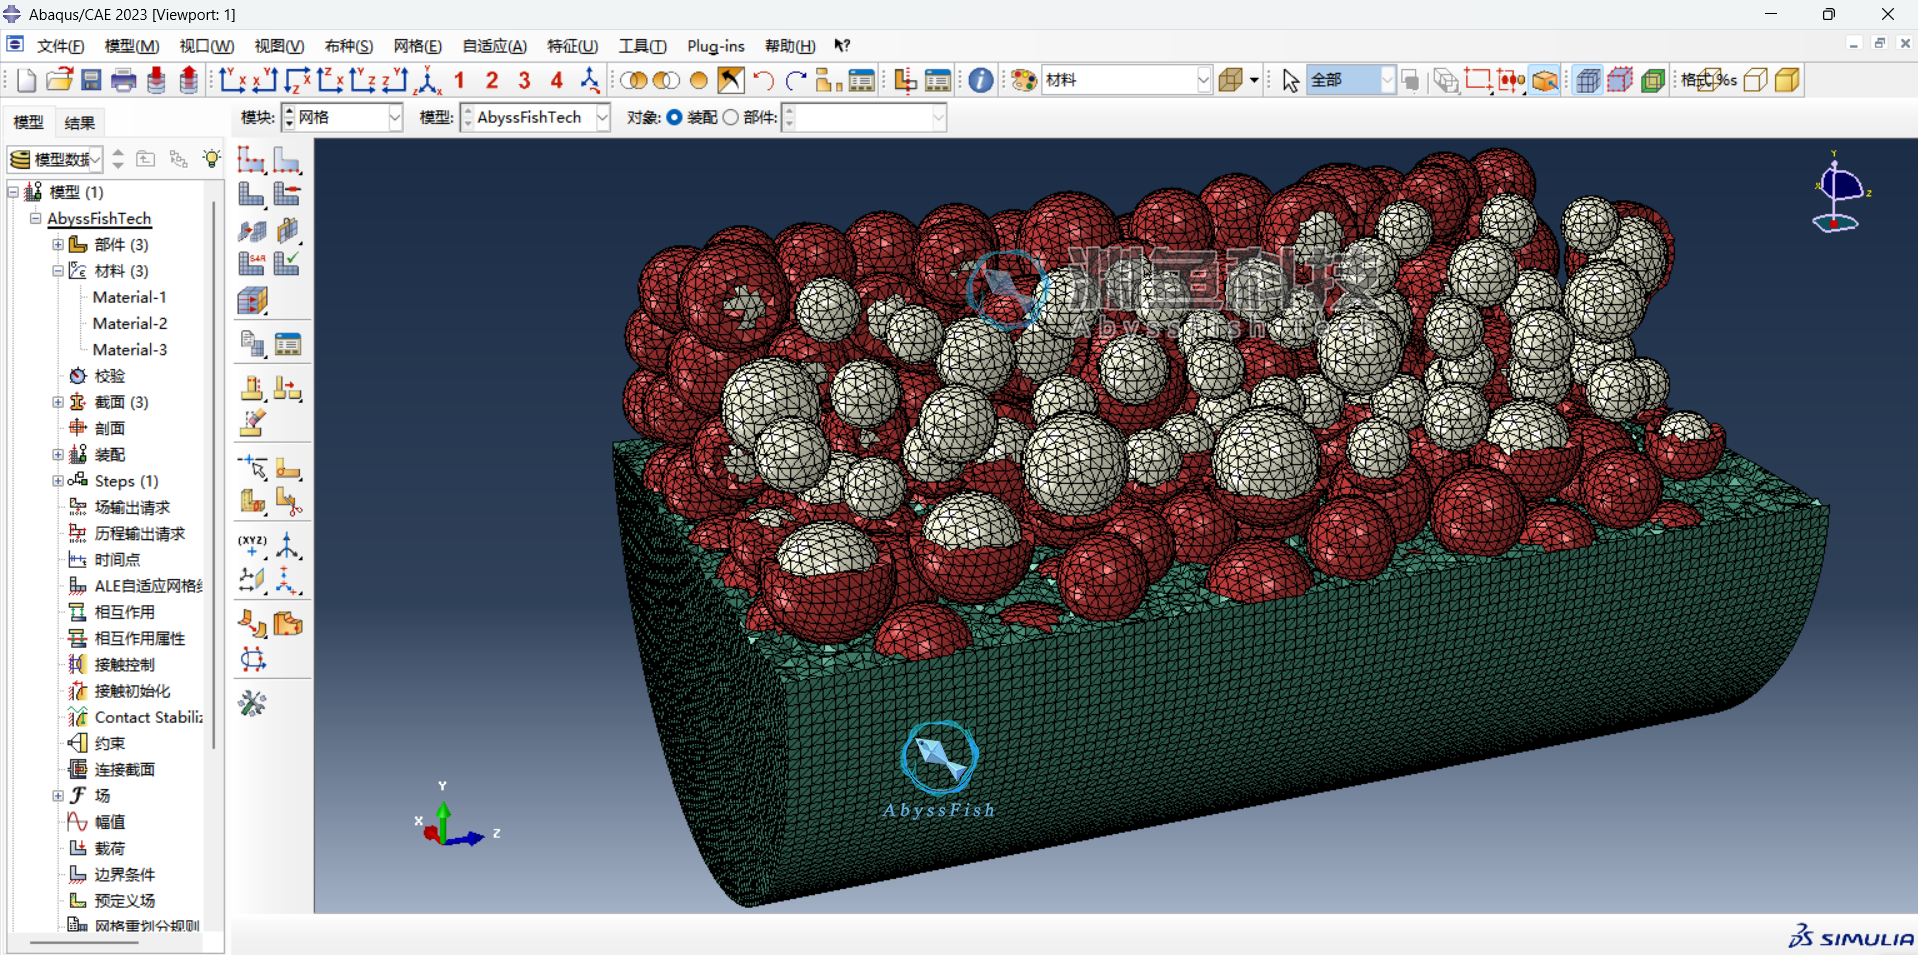This screenshot has width=1918, height=955.
Task: Print the current viewport
Action: click(x=124, y=80)
